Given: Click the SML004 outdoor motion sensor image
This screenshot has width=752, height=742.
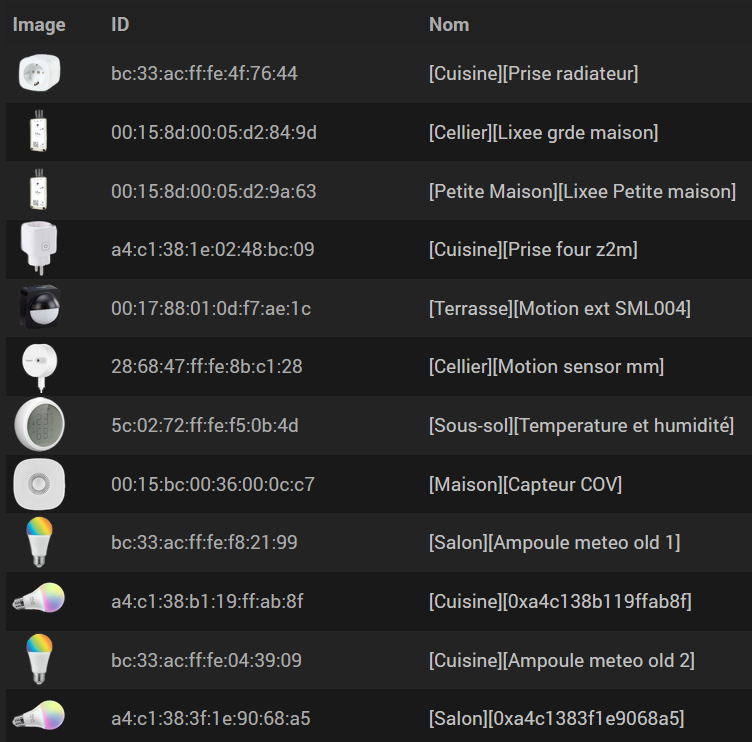Looking at the screenshot, I should tap(40, 307).
